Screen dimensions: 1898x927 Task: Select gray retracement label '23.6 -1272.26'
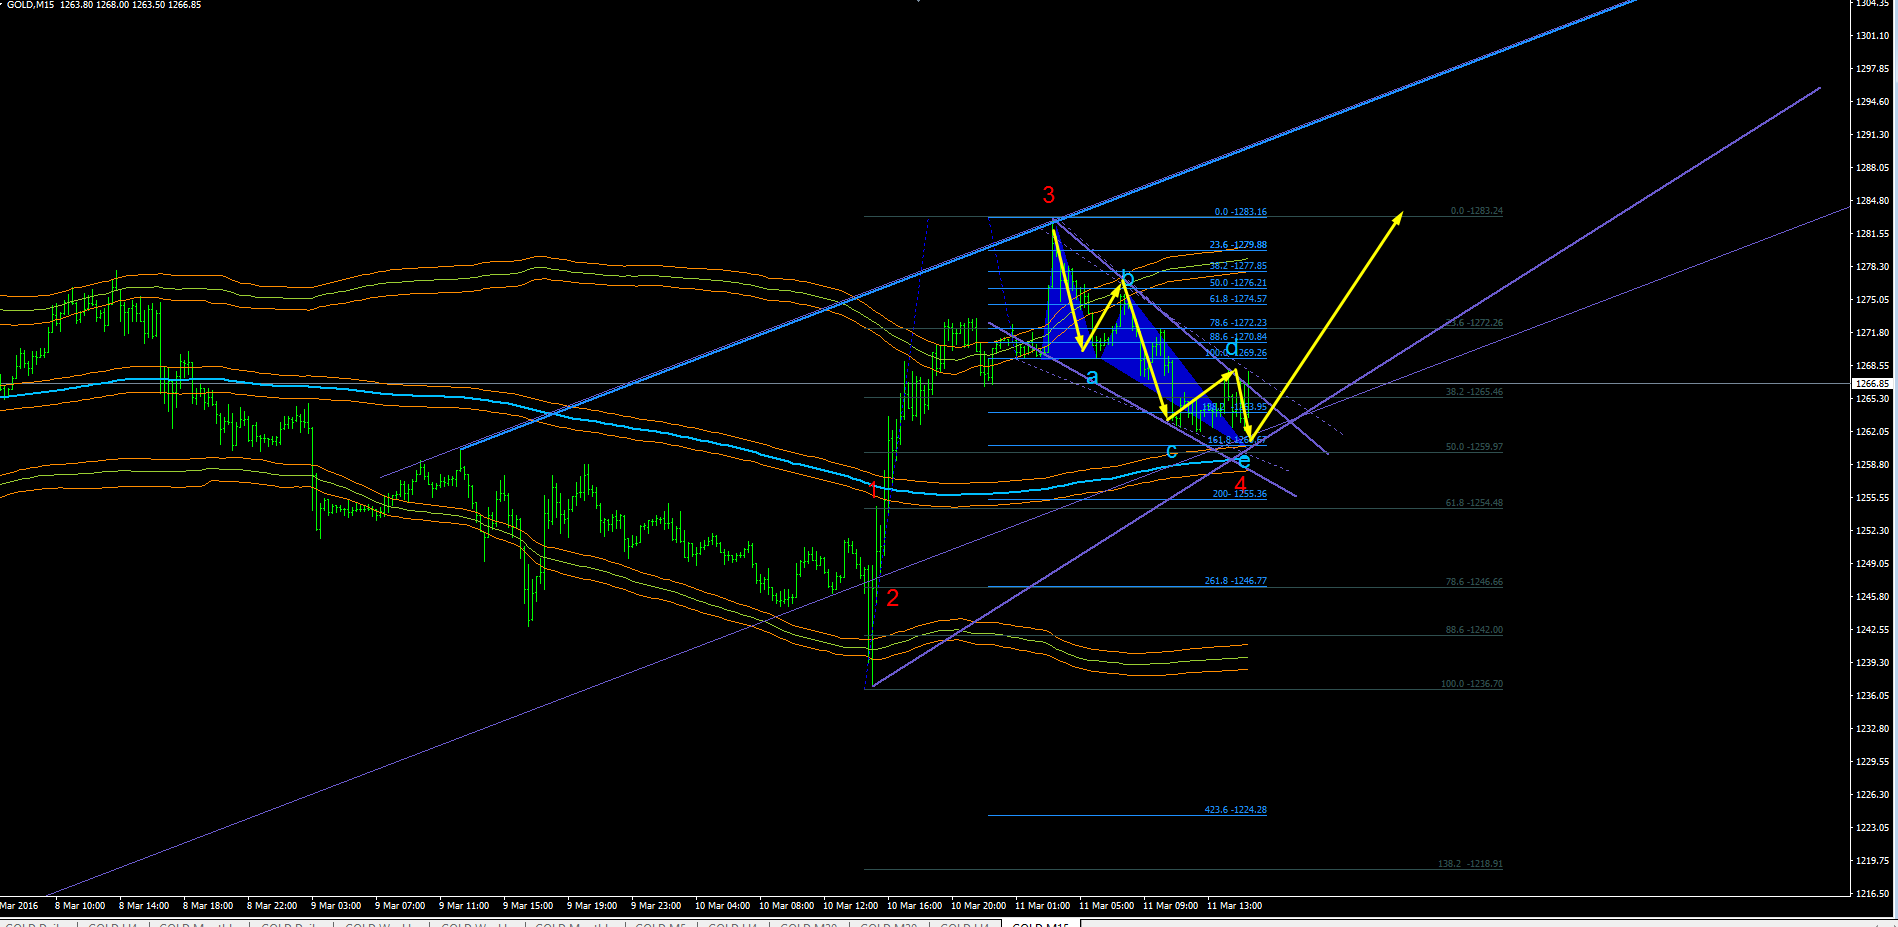click(x=1474, y=323)
